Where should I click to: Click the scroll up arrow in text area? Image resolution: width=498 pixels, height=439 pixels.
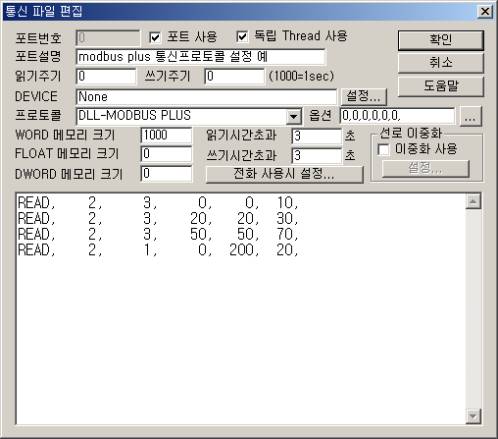(473, 201)
